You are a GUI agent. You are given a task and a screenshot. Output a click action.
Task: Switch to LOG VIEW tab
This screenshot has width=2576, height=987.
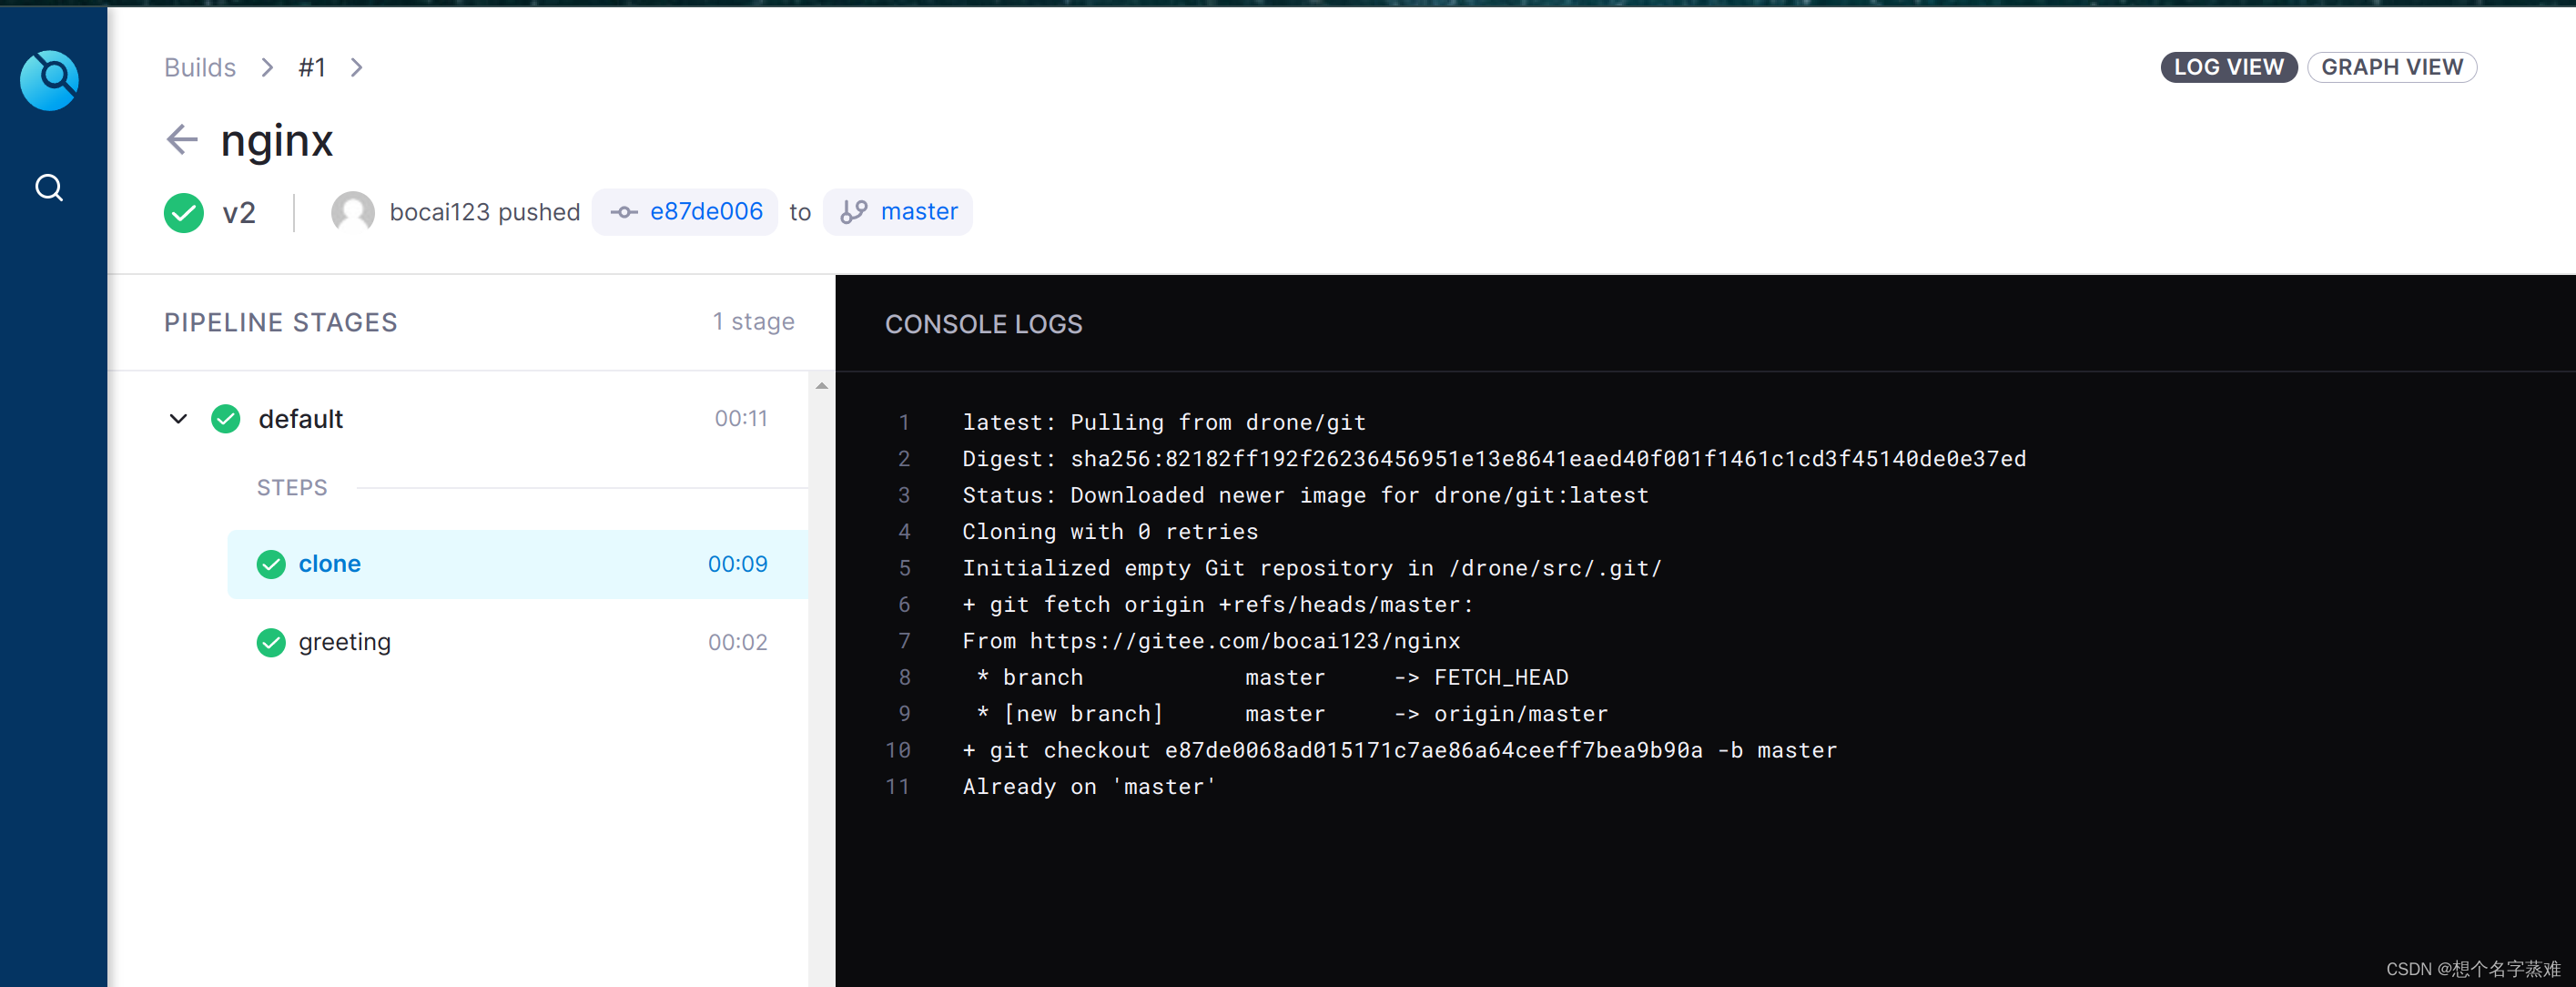click(x=2227, y=66)
